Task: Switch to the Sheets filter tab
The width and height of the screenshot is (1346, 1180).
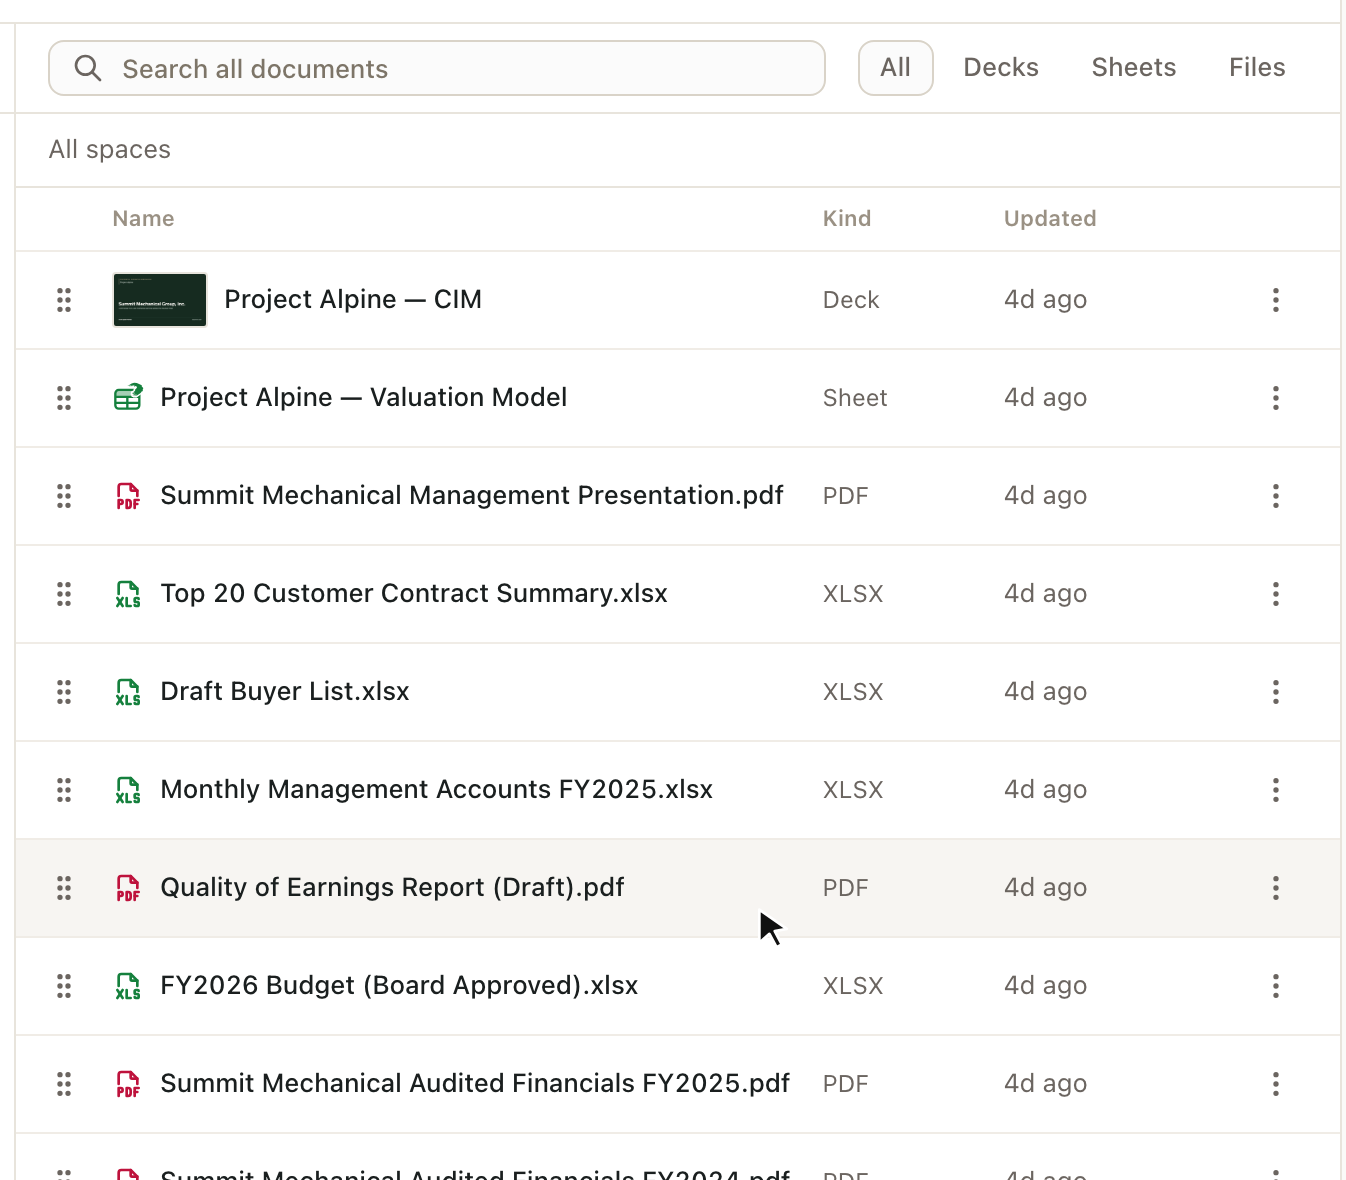Action: tap(1133, 68)
